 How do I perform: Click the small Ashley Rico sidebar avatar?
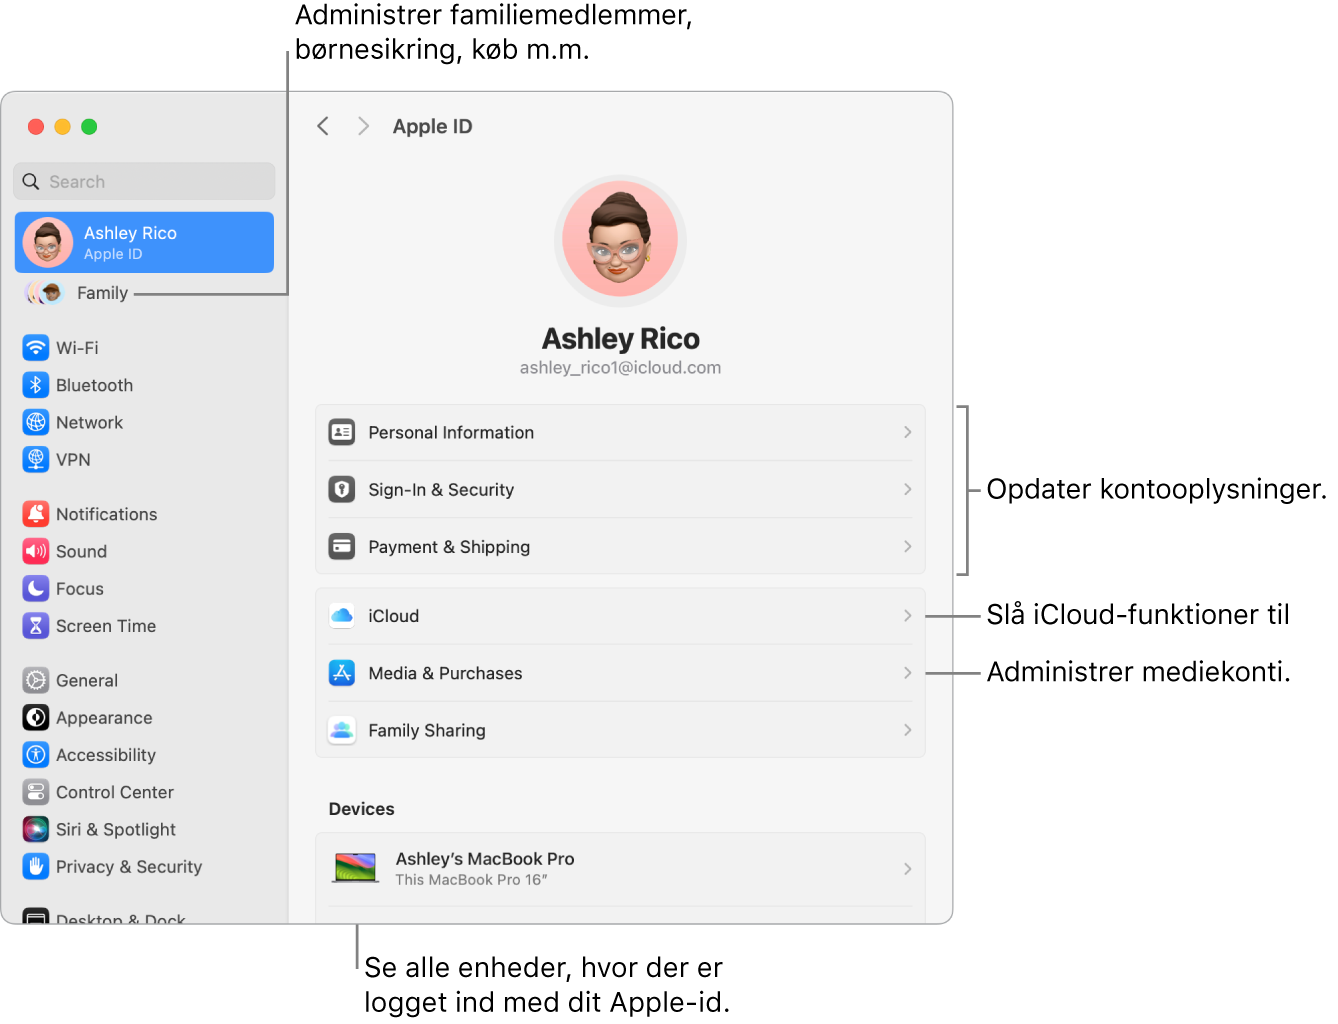(x=48, y=242)
